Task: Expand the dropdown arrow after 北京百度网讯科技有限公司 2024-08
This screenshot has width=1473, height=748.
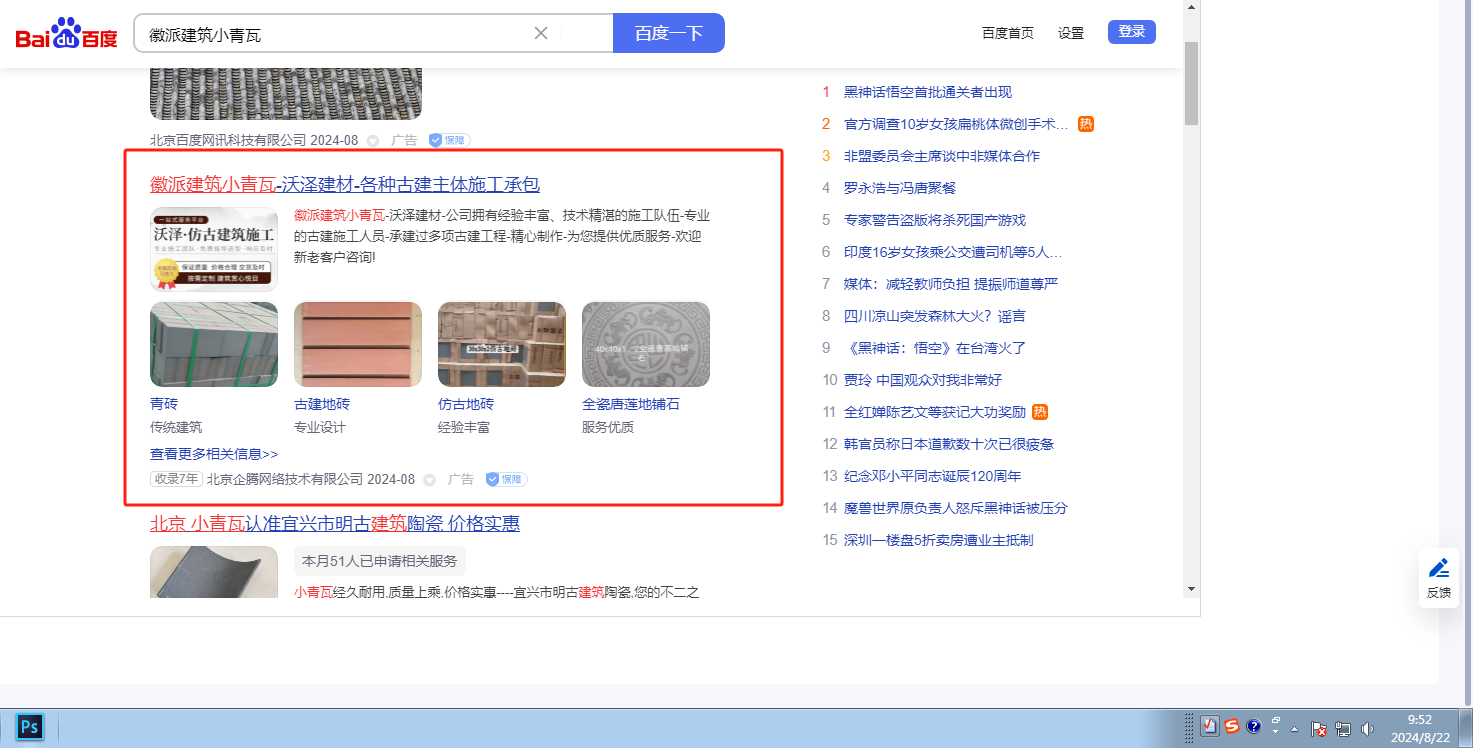Action: (373, 141)
